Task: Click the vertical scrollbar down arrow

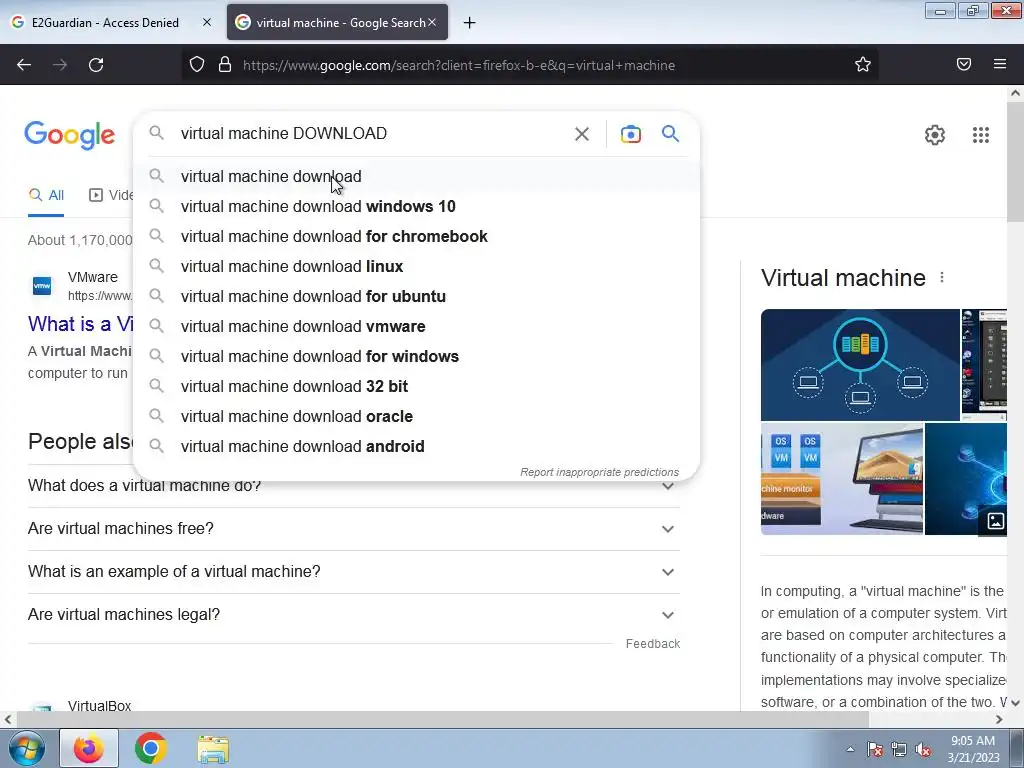Action: (x=1015, y=703)
